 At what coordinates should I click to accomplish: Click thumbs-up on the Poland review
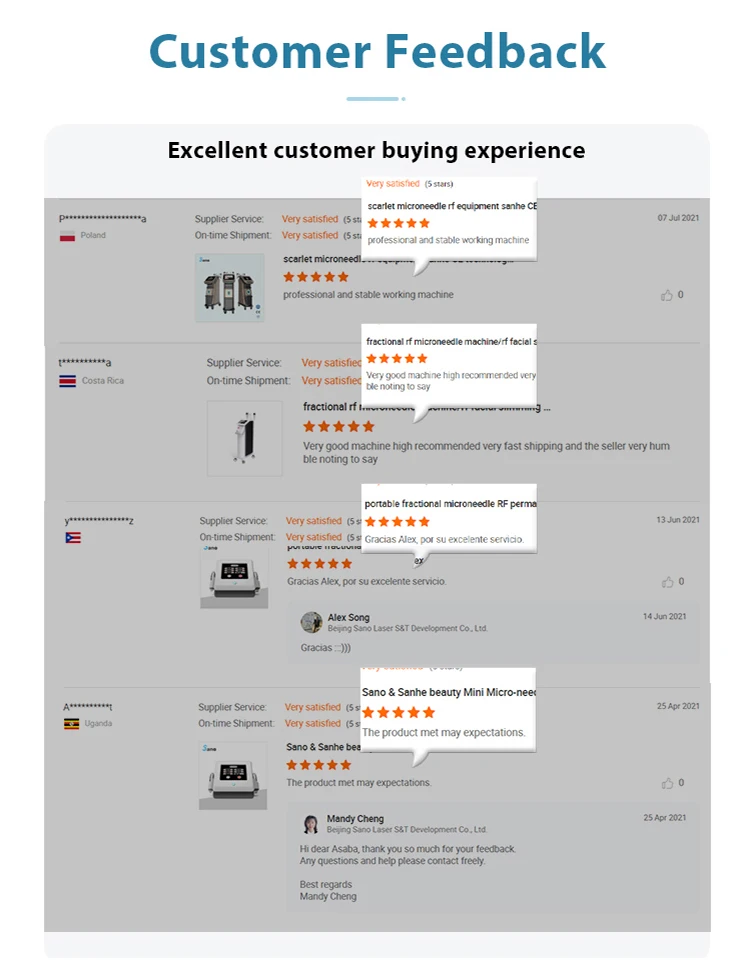(667, 295)
